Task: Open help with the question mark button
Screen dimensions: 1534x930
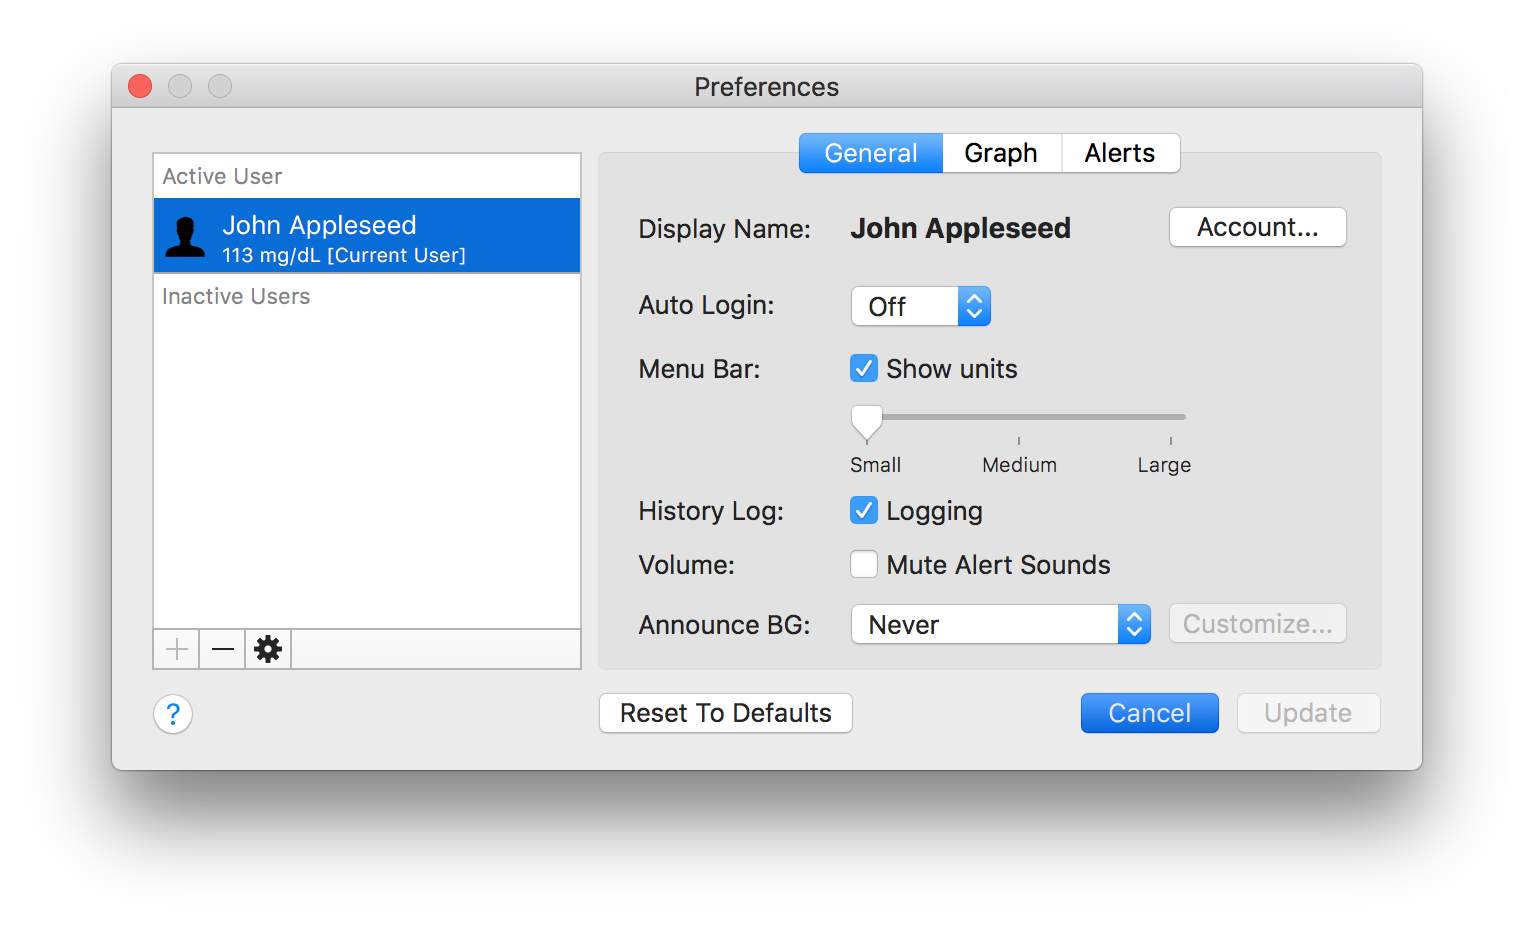Action: [173, 714]
